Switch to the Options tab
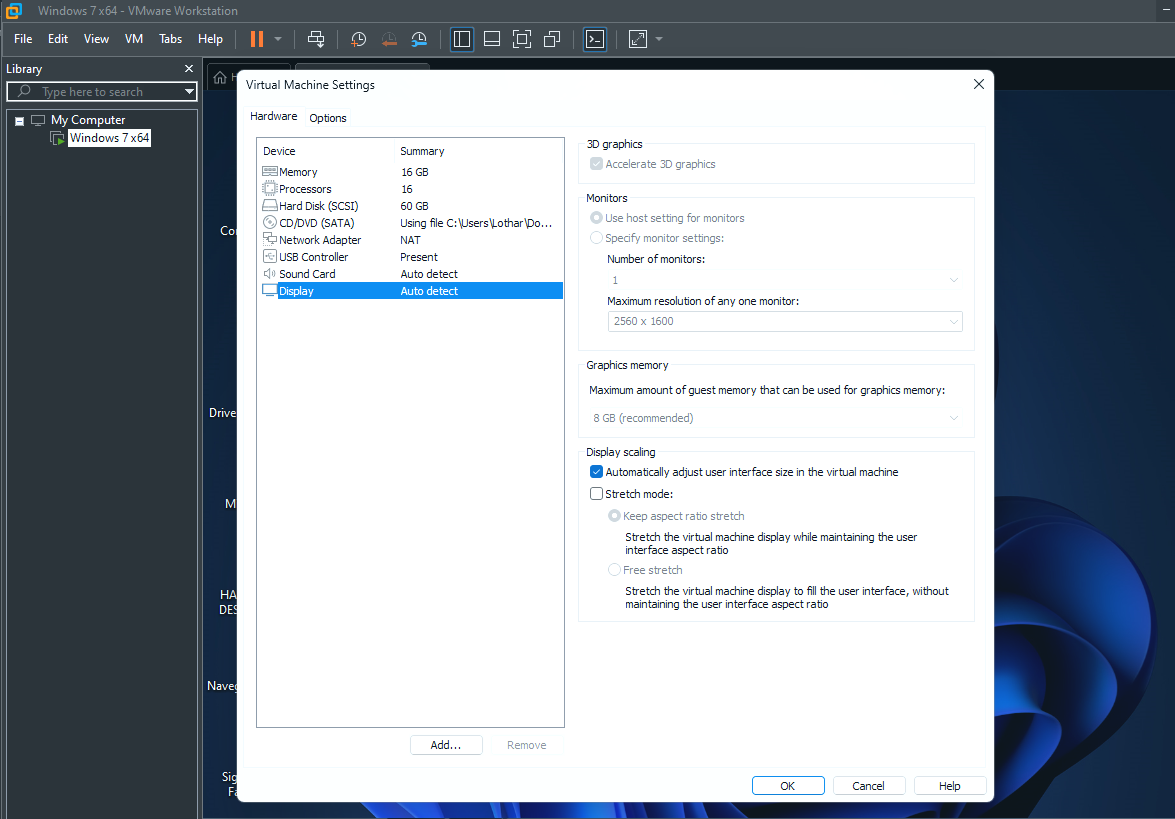Viewport: 1175px width, 819px height. point(328,118)
